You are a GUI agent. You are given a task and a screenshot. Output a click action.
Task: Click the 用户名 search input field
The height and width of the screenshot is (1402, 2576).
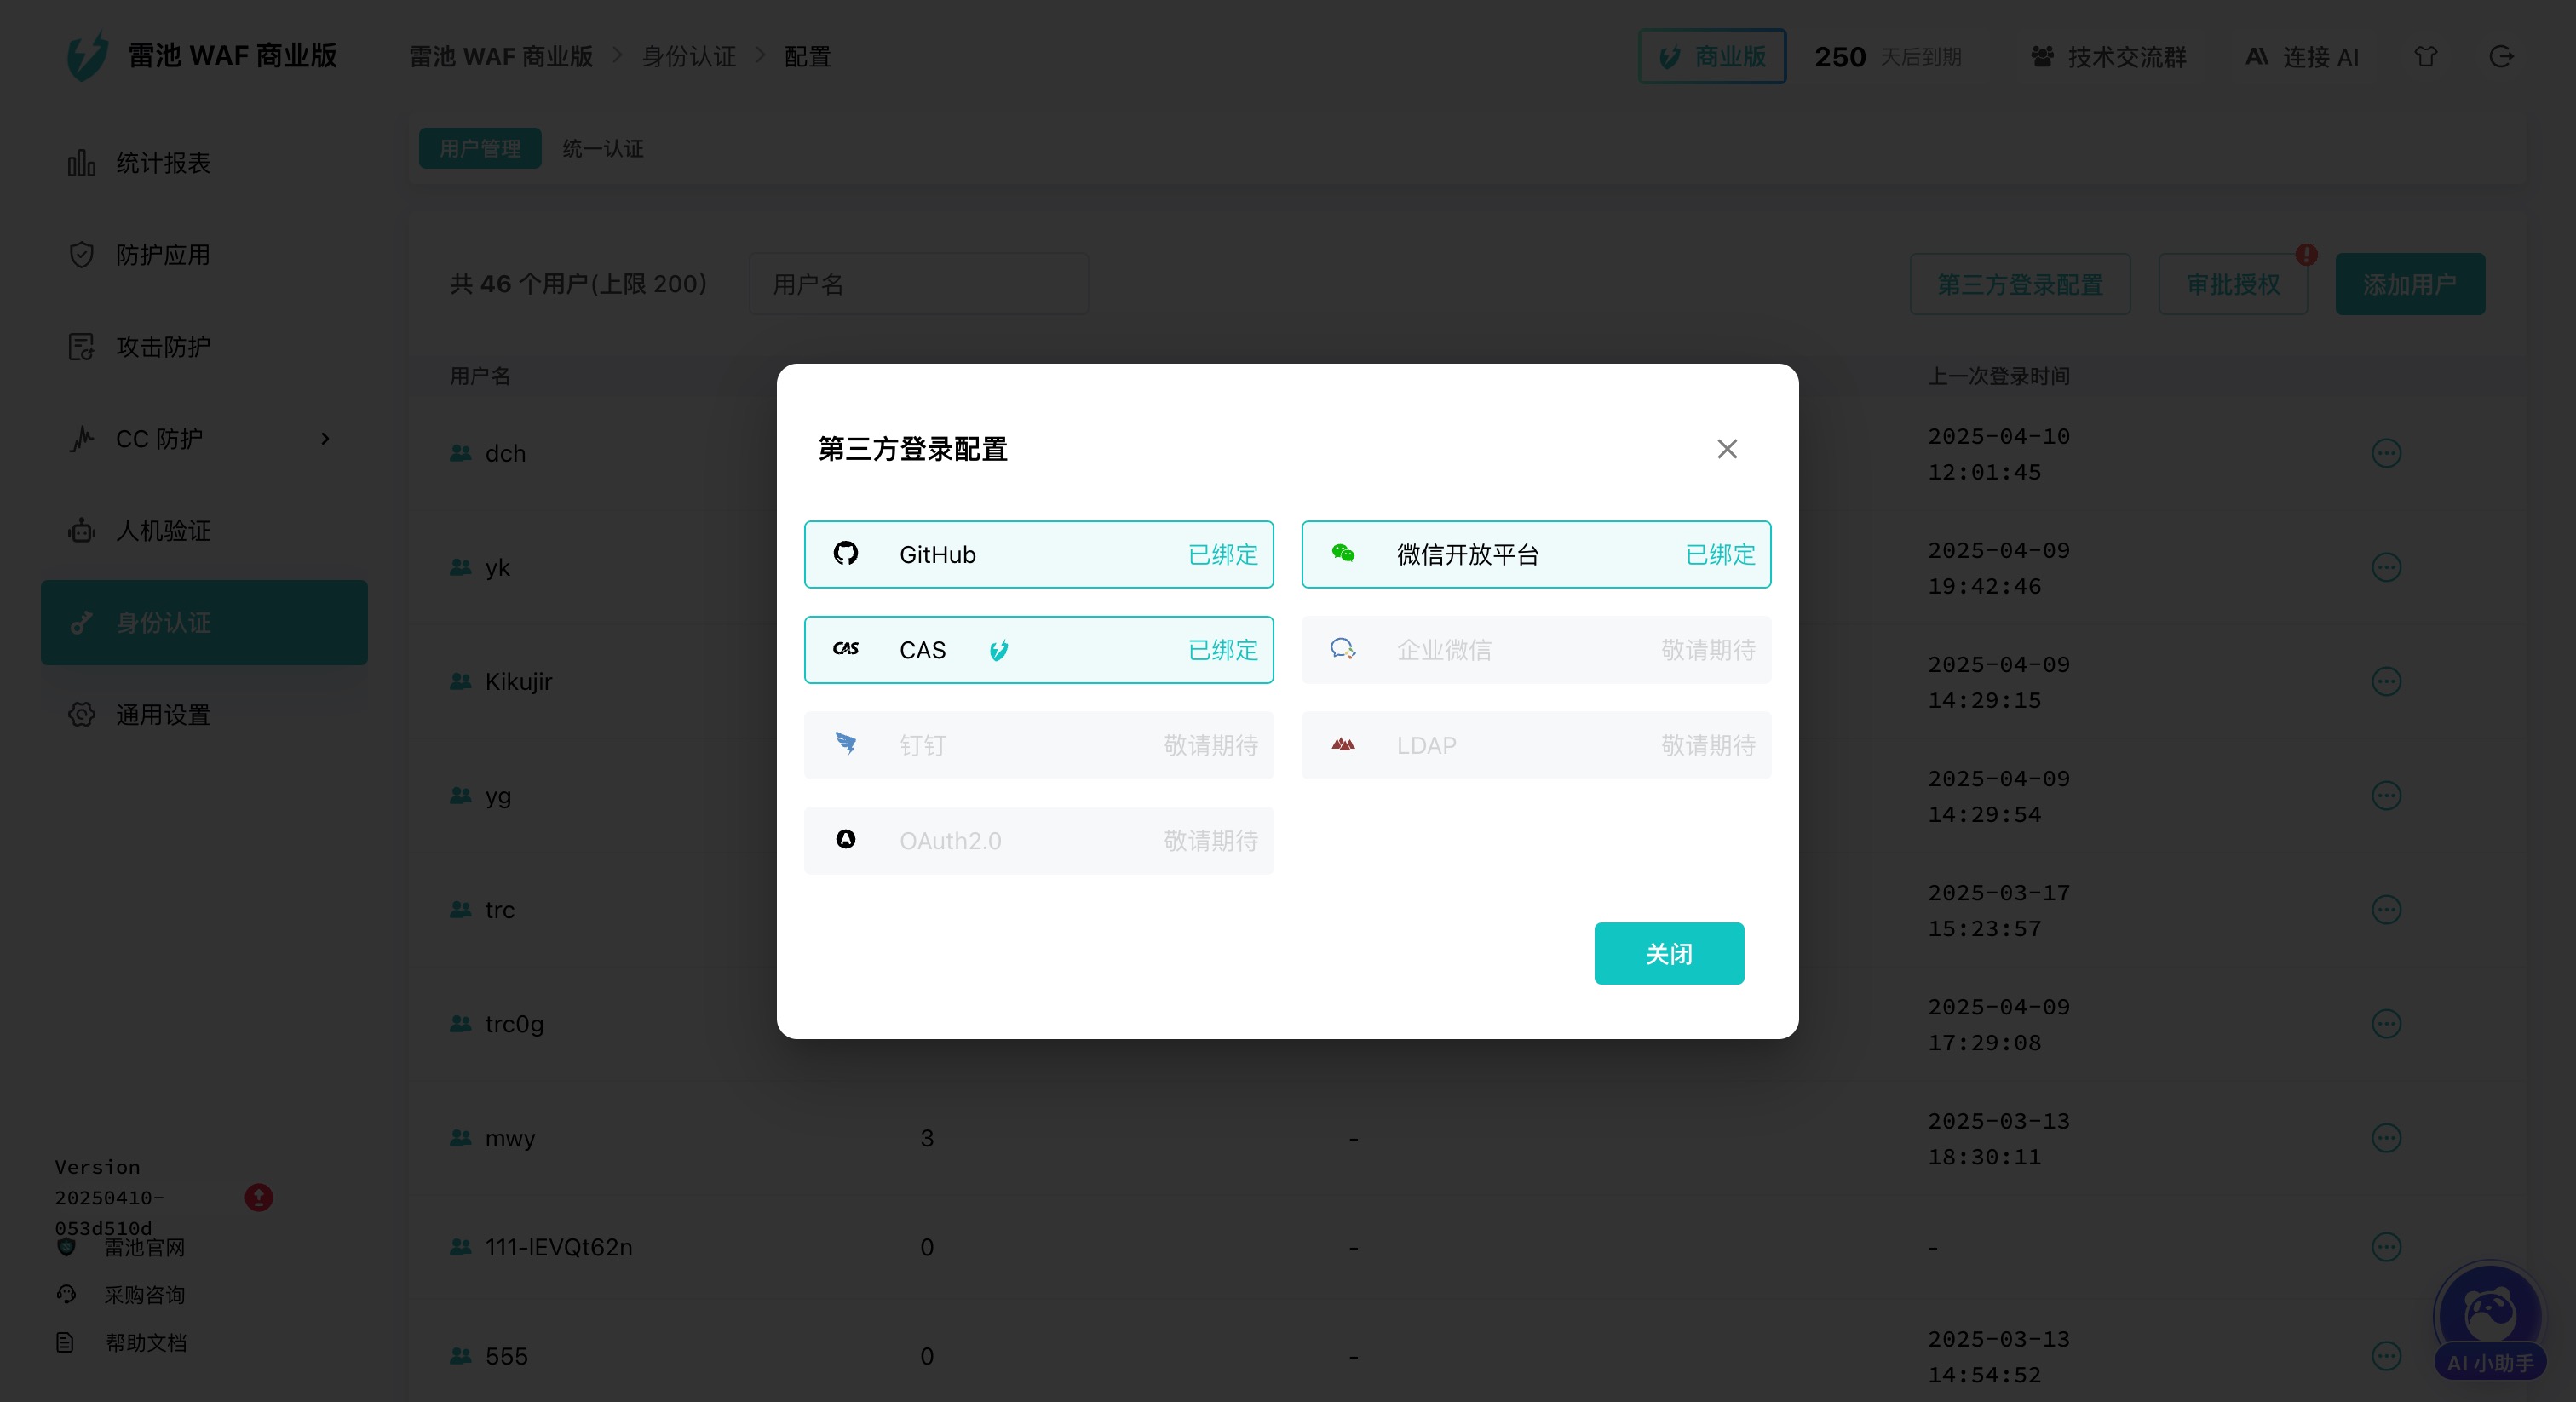coord(918,284)
